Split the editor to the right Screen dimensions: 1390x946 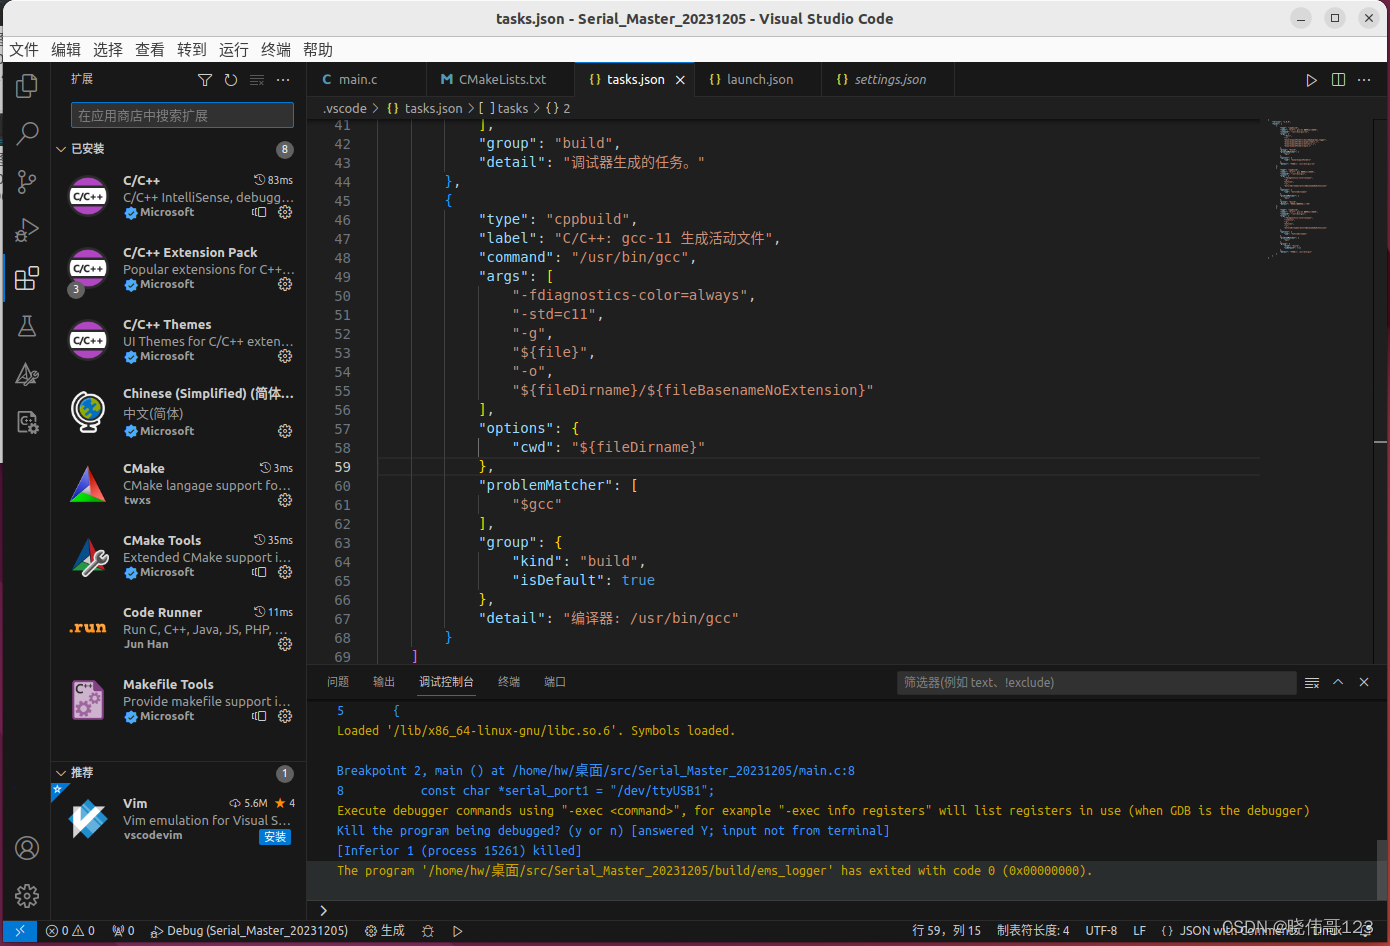(x=1338, y=80)
